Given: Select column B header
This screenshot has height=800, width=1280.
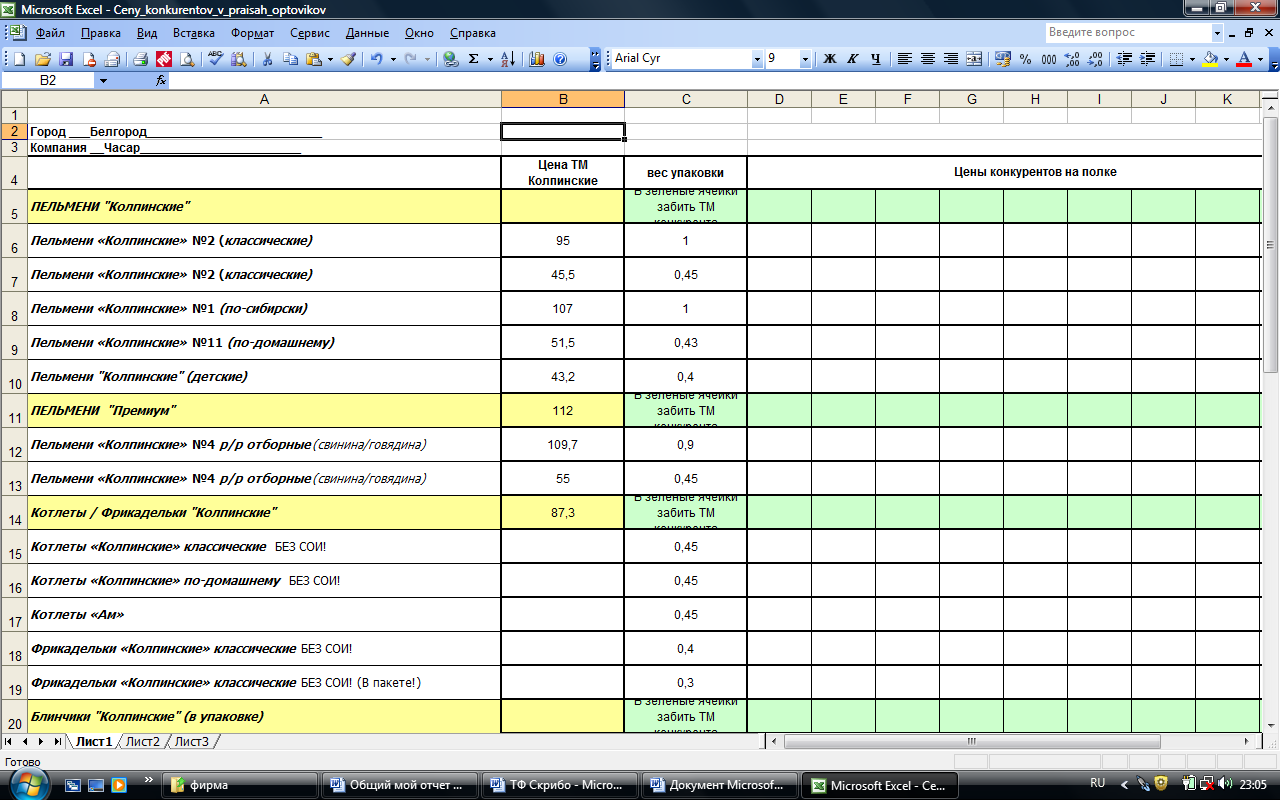Looking at the screenshot, I should point(563,99).
